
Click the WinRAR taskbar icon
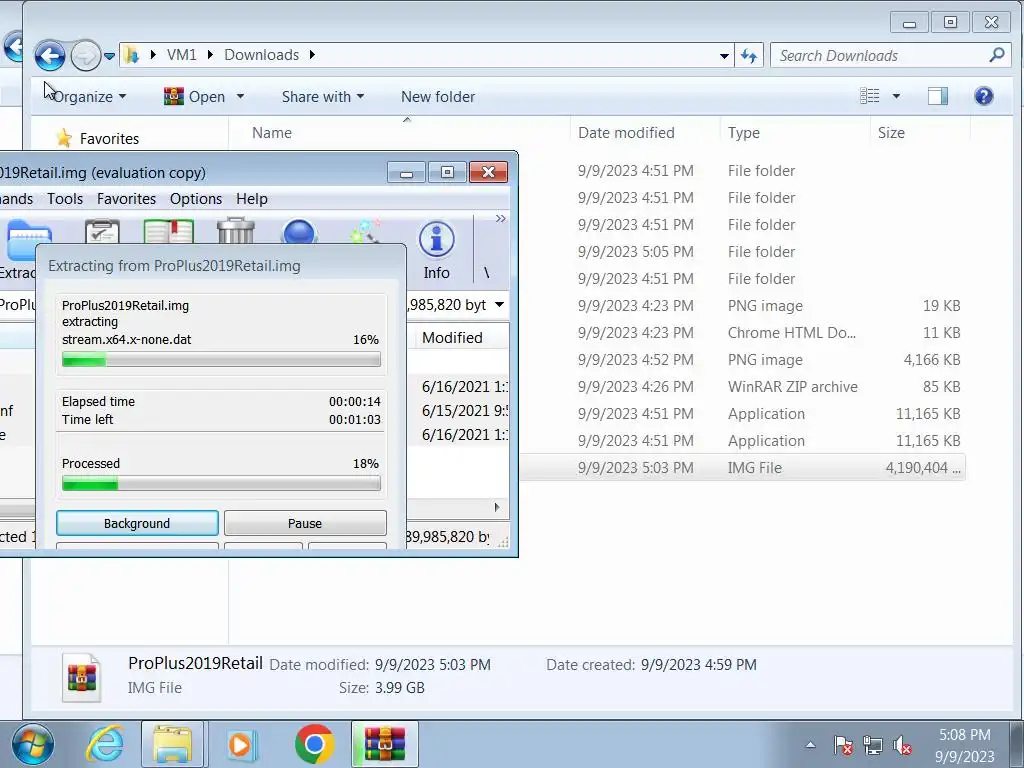point(385,744)
